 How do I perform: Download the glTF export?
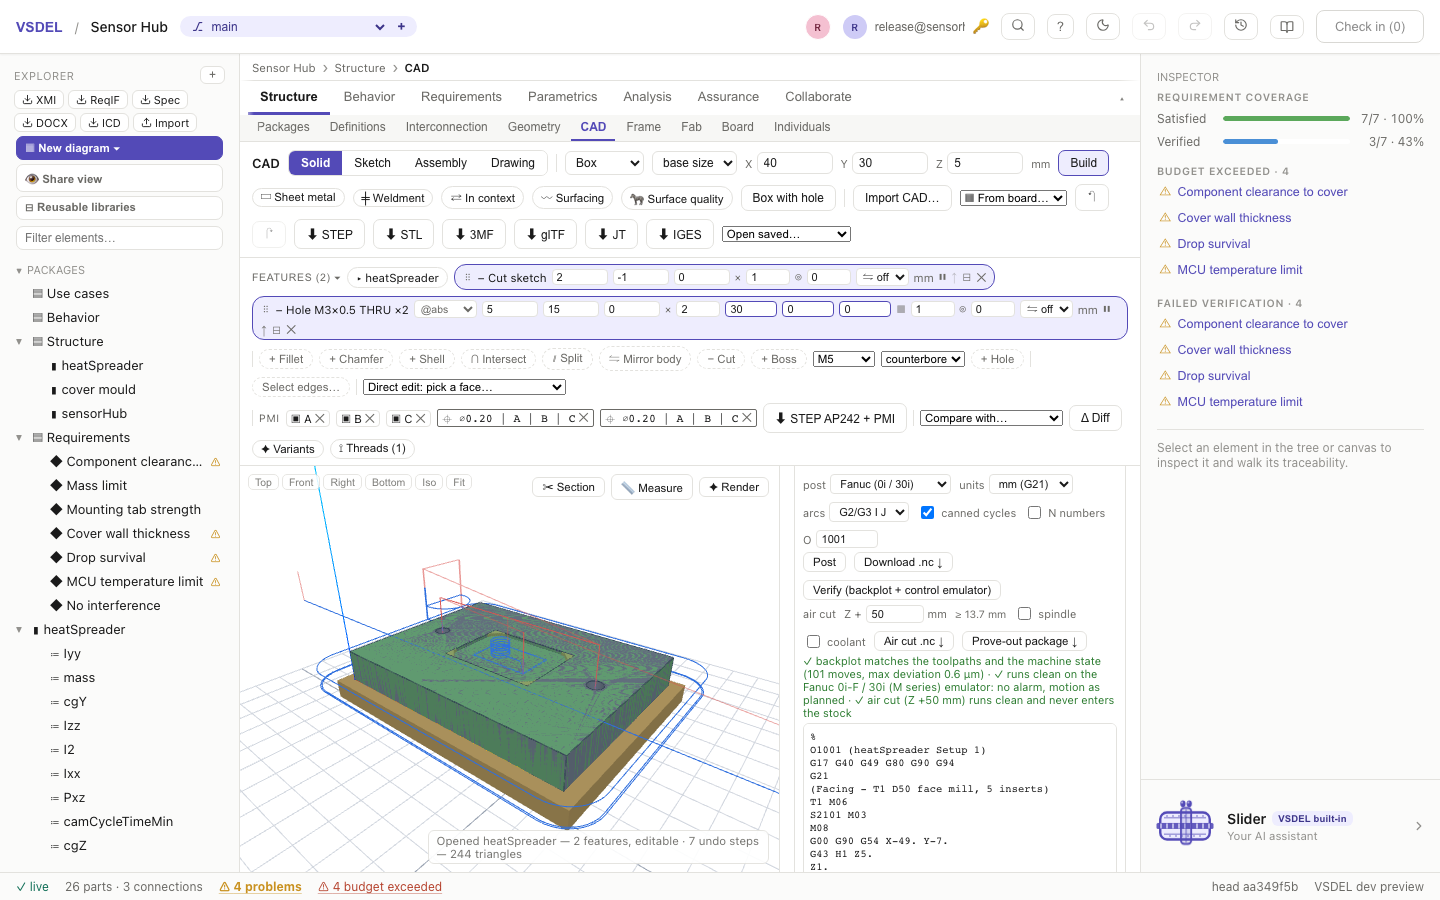[x=545, y=234]
